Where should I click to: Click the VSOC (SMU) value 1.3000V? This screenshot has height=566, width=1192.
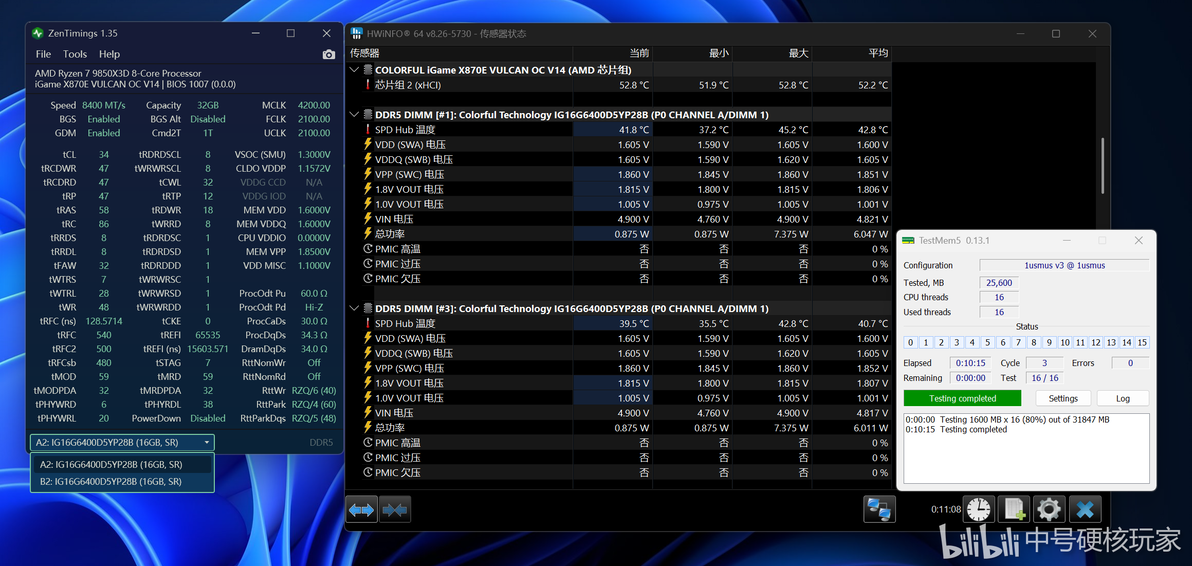tap(313, 154)
